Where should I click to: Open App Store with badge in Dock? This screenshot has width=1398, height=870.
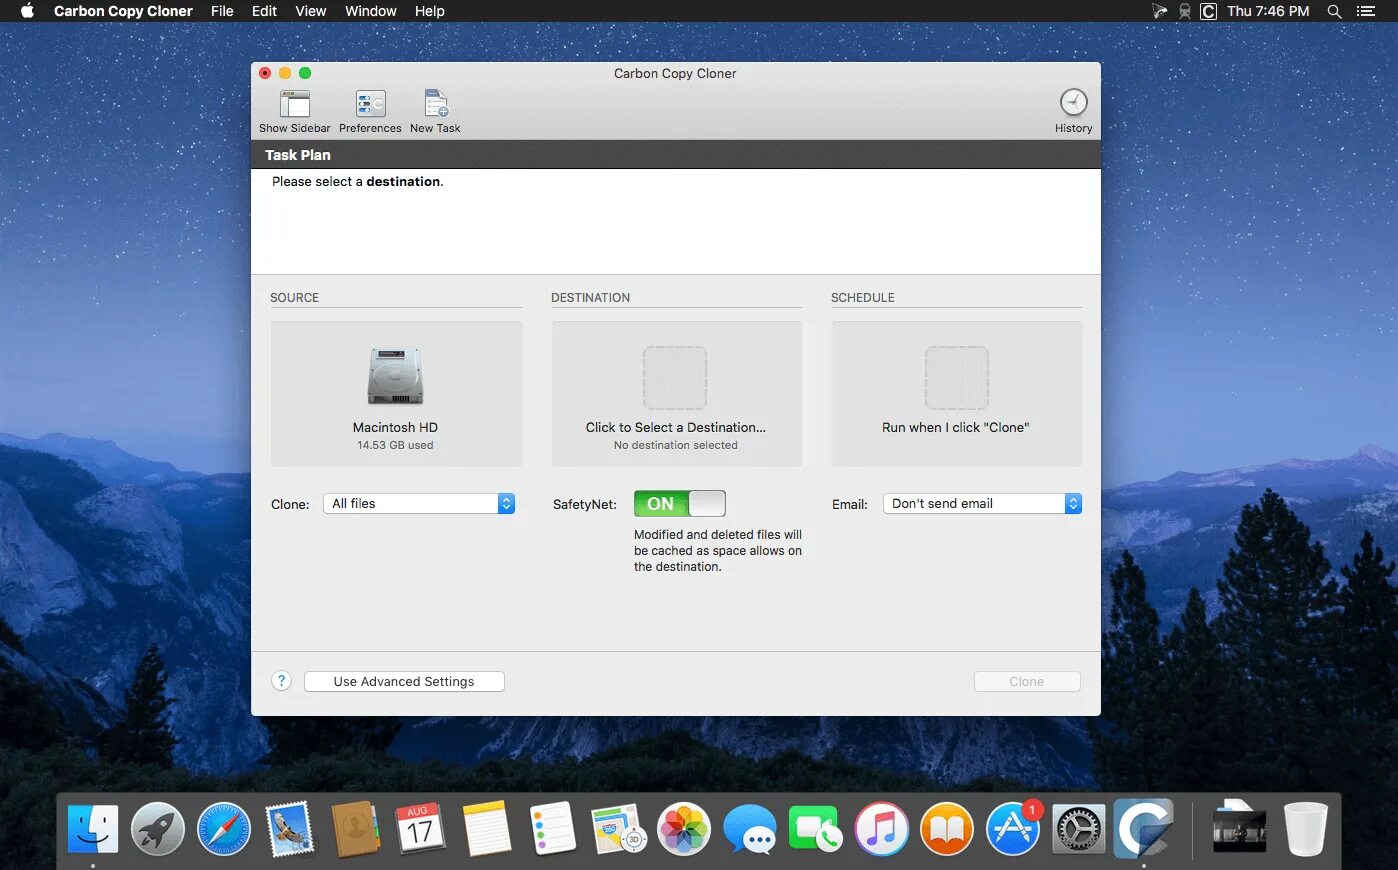pos(1013,829)
